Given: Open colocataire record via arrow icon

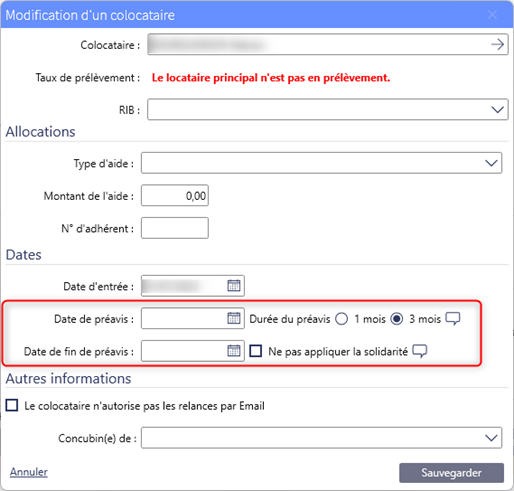Looking at the screenshot, I should tap(497, 44).
